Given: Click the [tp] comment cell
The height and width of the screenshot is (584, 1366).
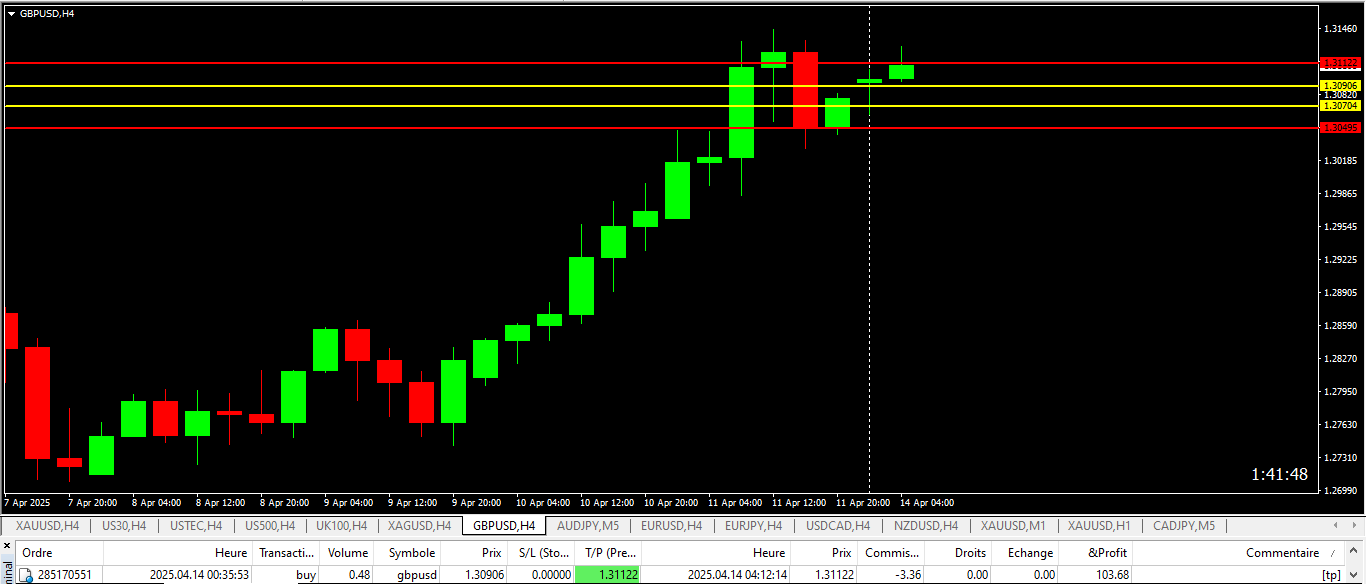Looking at the screenshot, I should point(1331,575).
